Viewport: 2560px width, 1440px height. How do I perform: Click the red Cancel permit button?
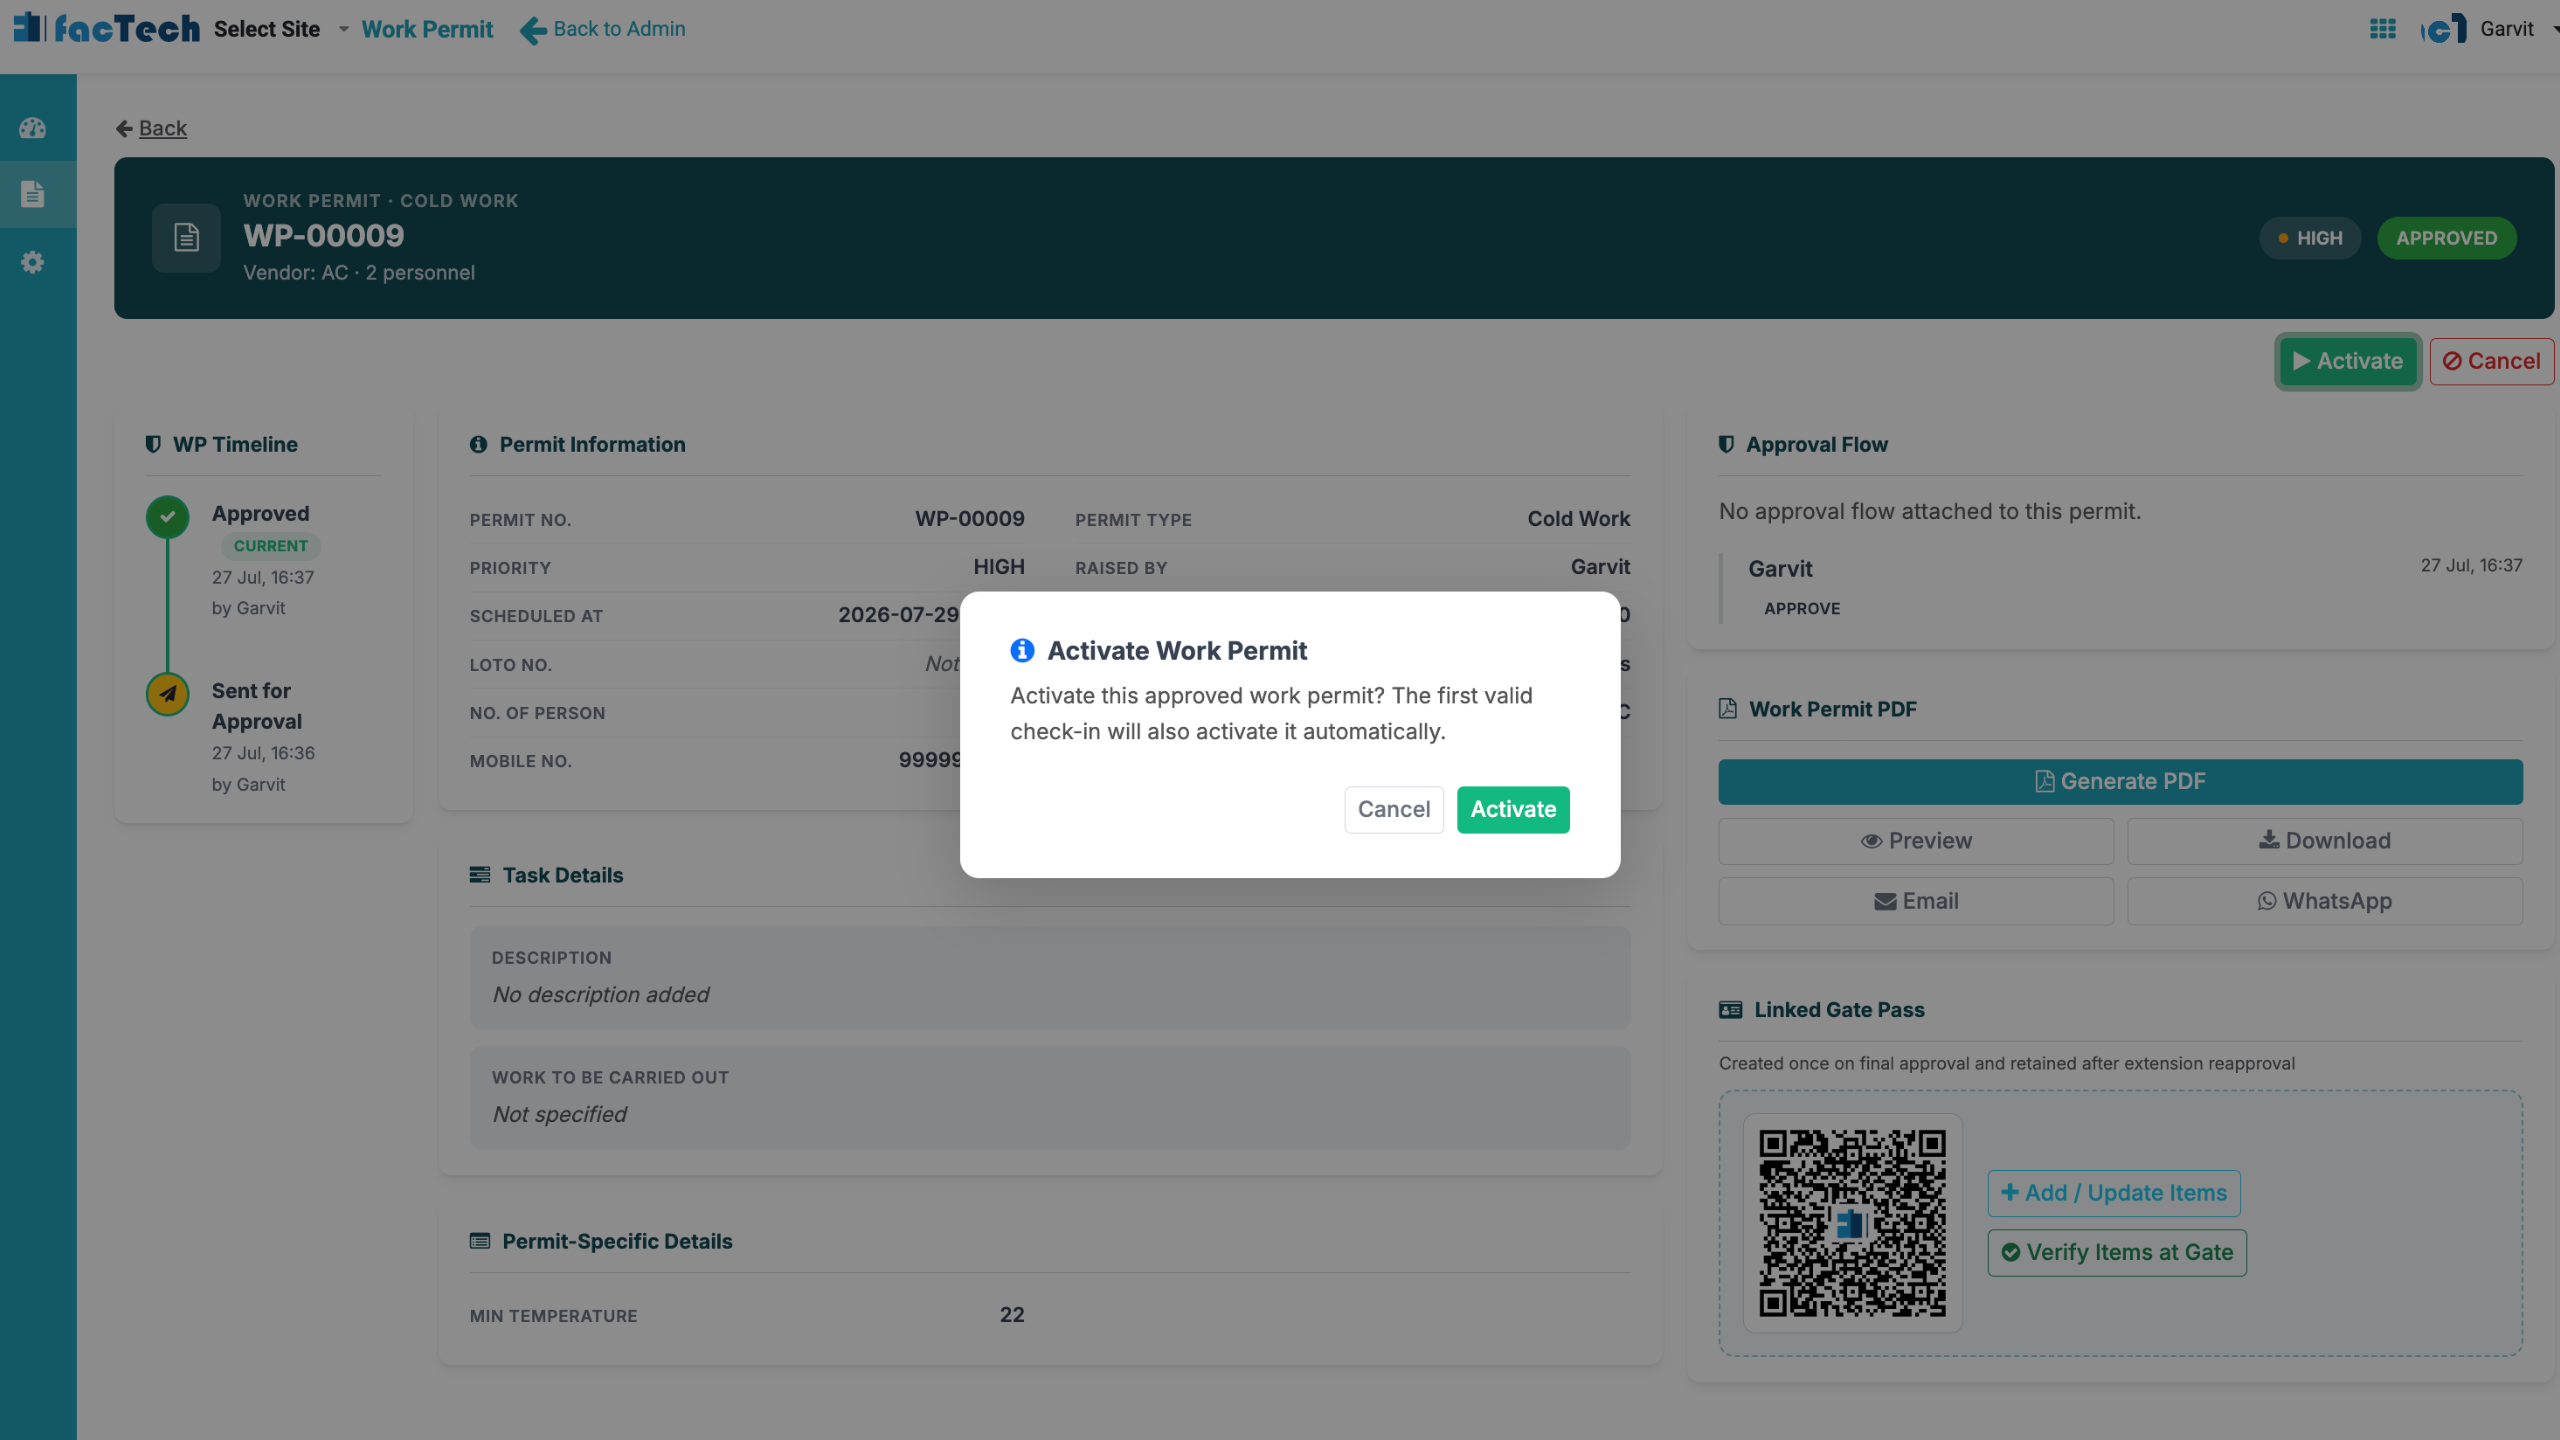[2491, 361]
